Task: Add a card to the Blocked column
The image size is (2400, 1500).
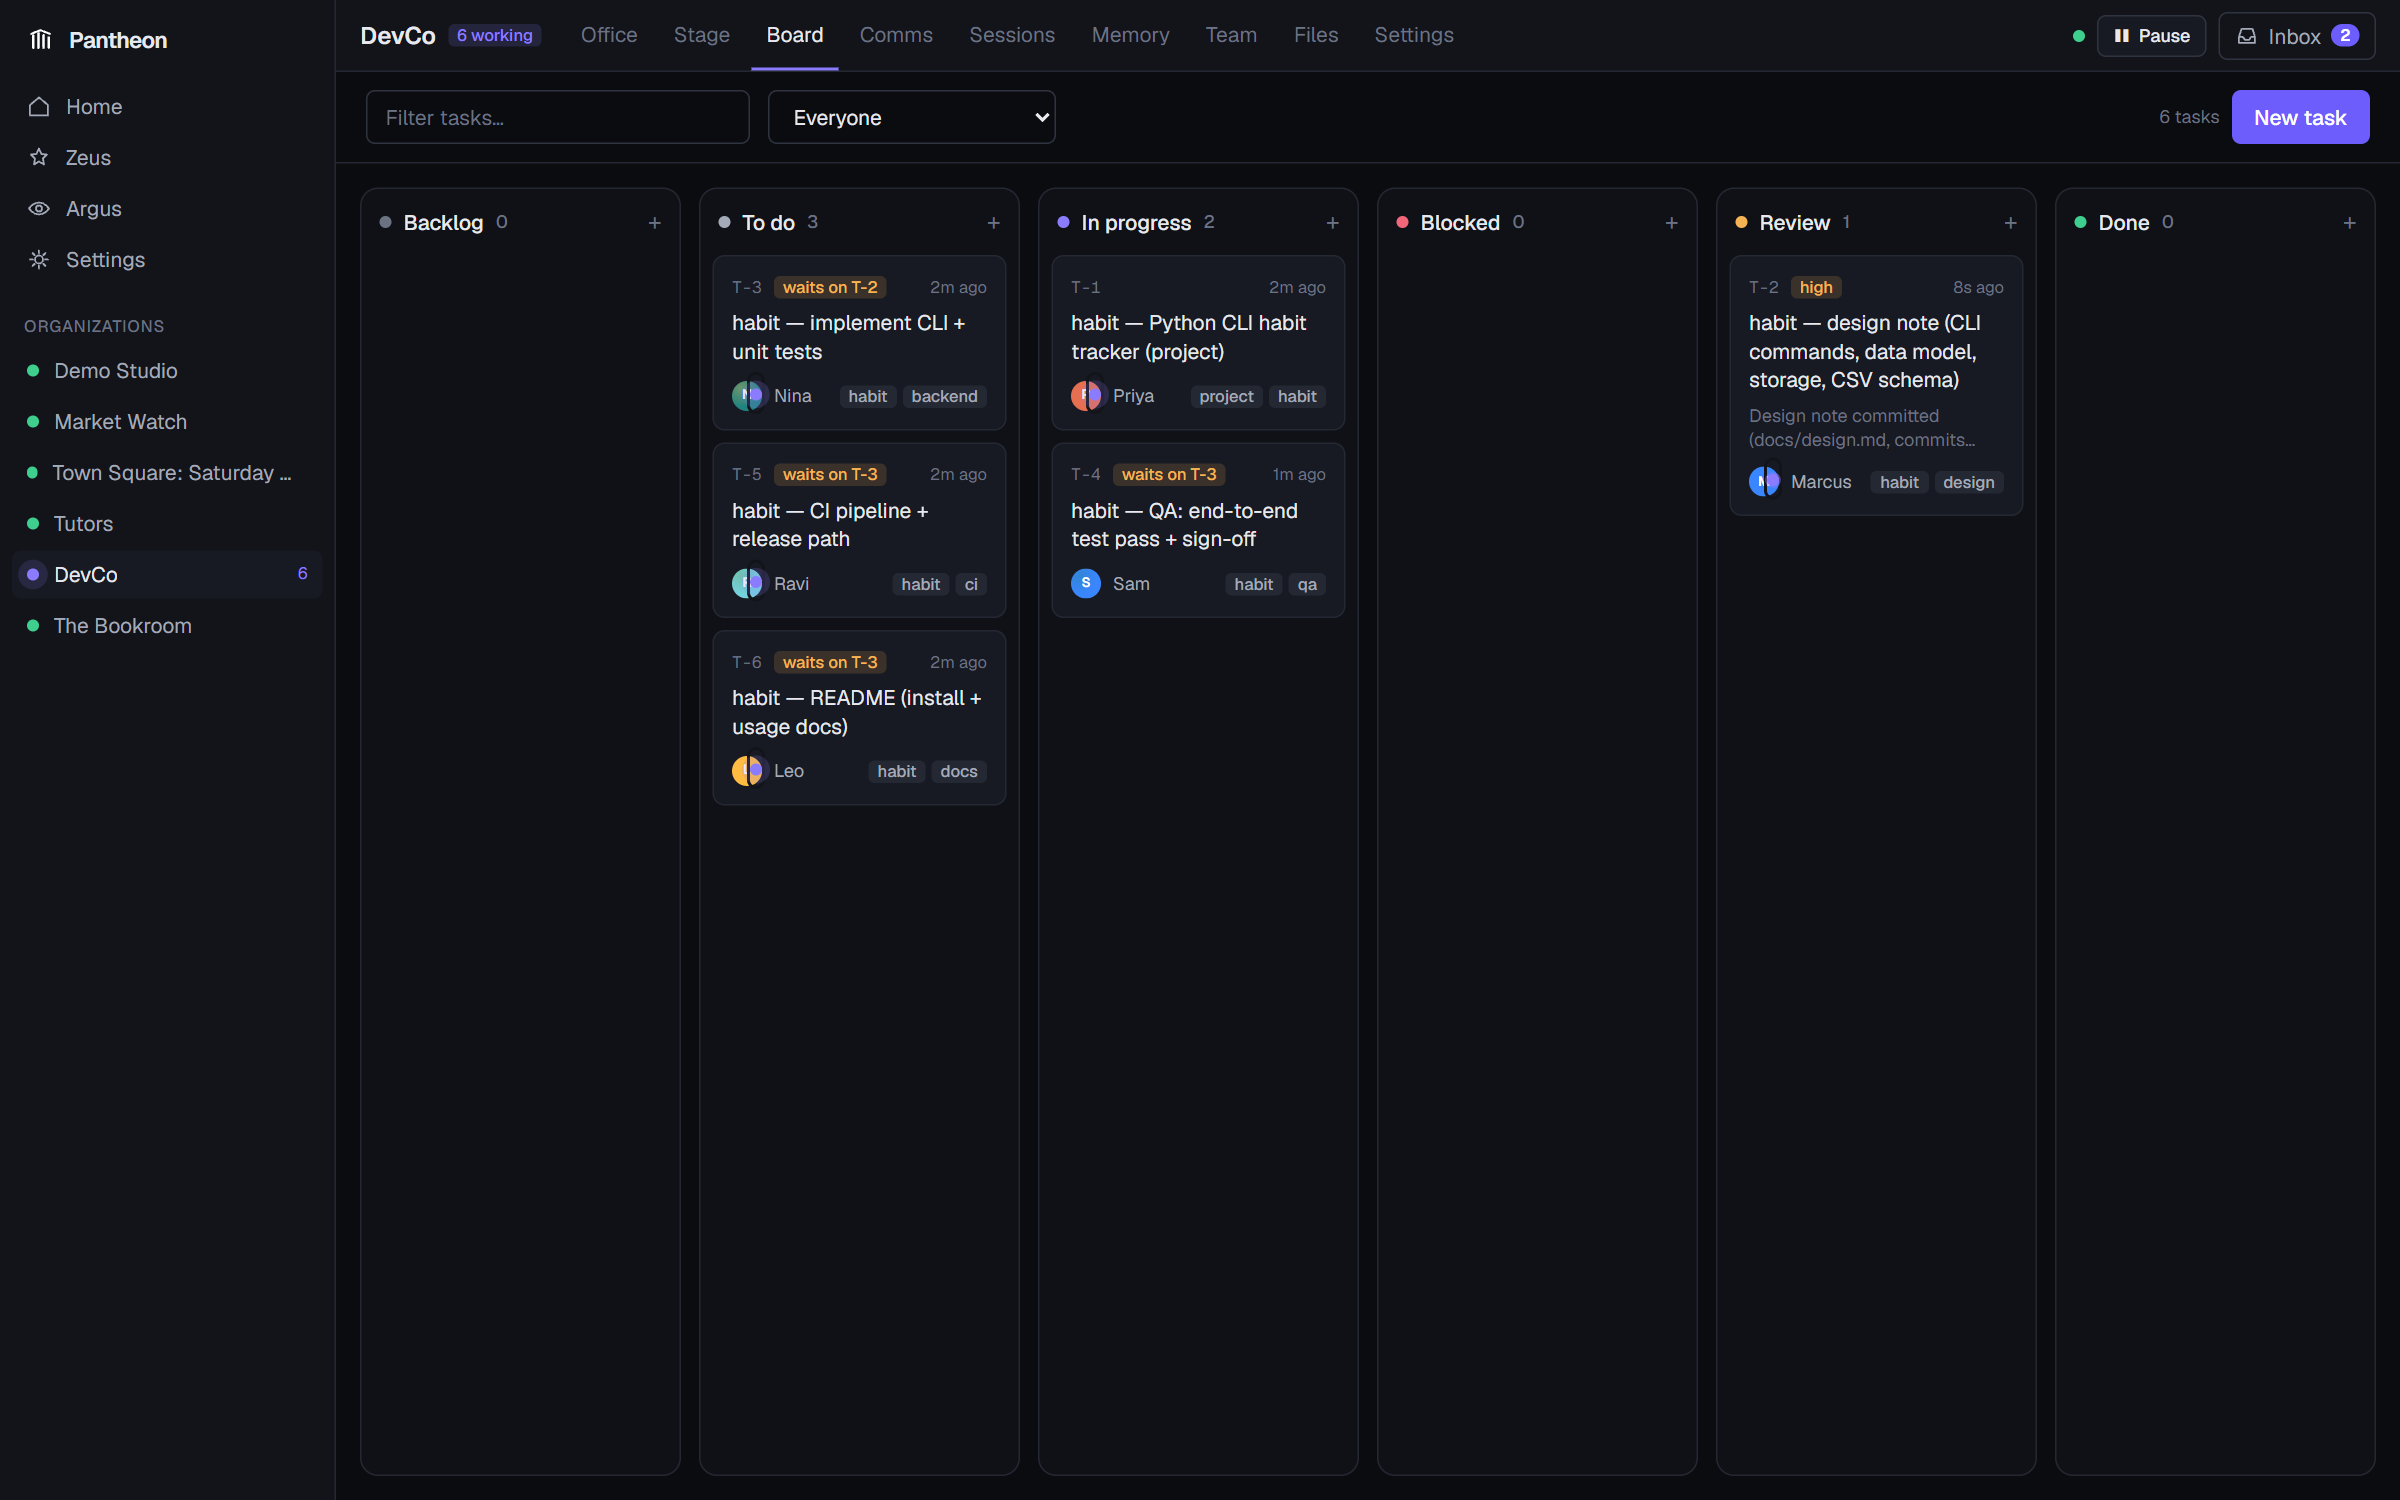Action: point(1671,222)
